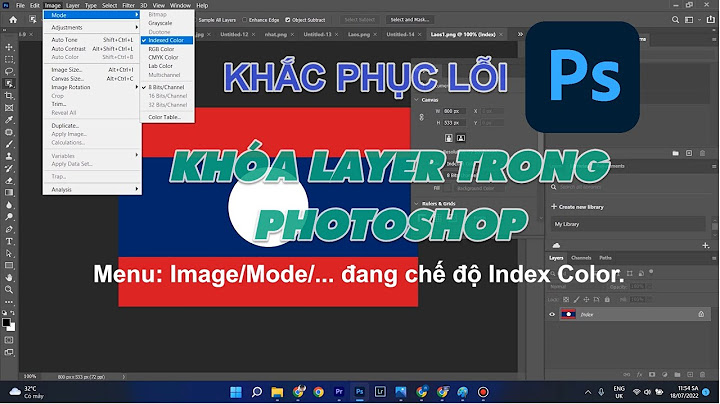
Task: Select the Rectangular Marquee tool
Action: click(x=9, y=59)
